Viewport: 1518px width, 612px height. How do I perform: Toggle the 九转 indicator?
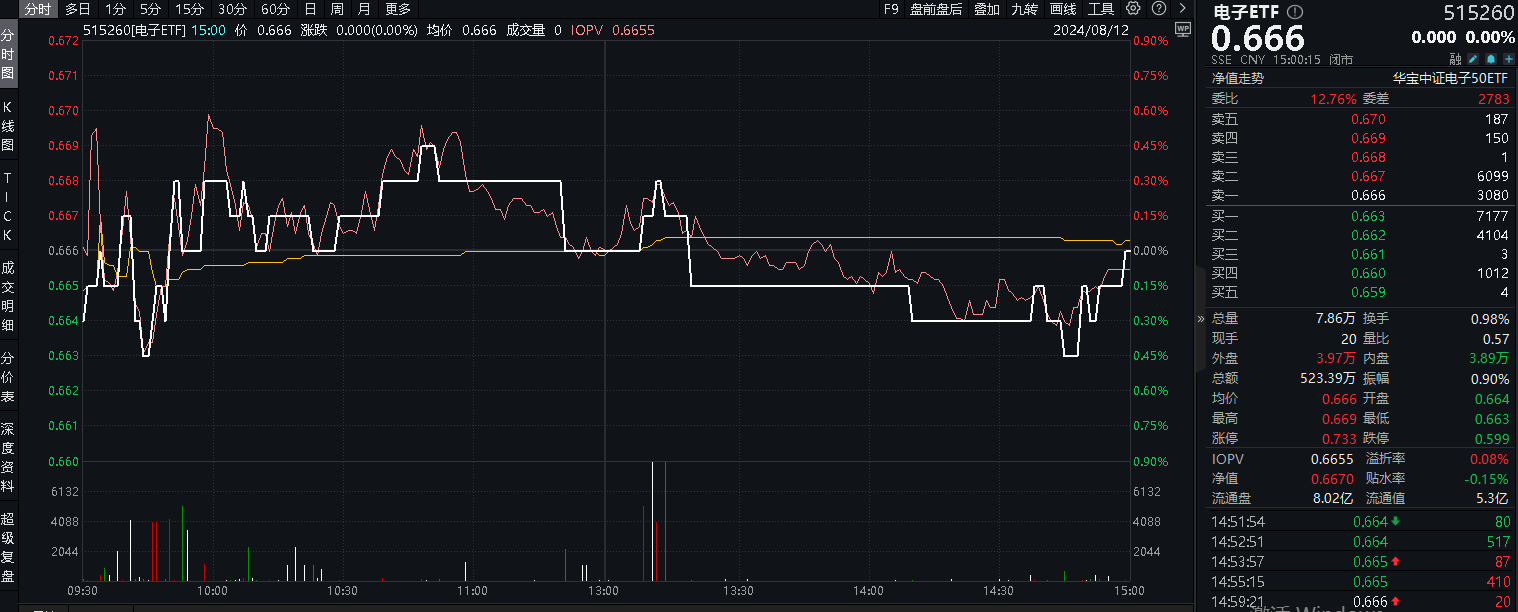[x=1024, y=9]
